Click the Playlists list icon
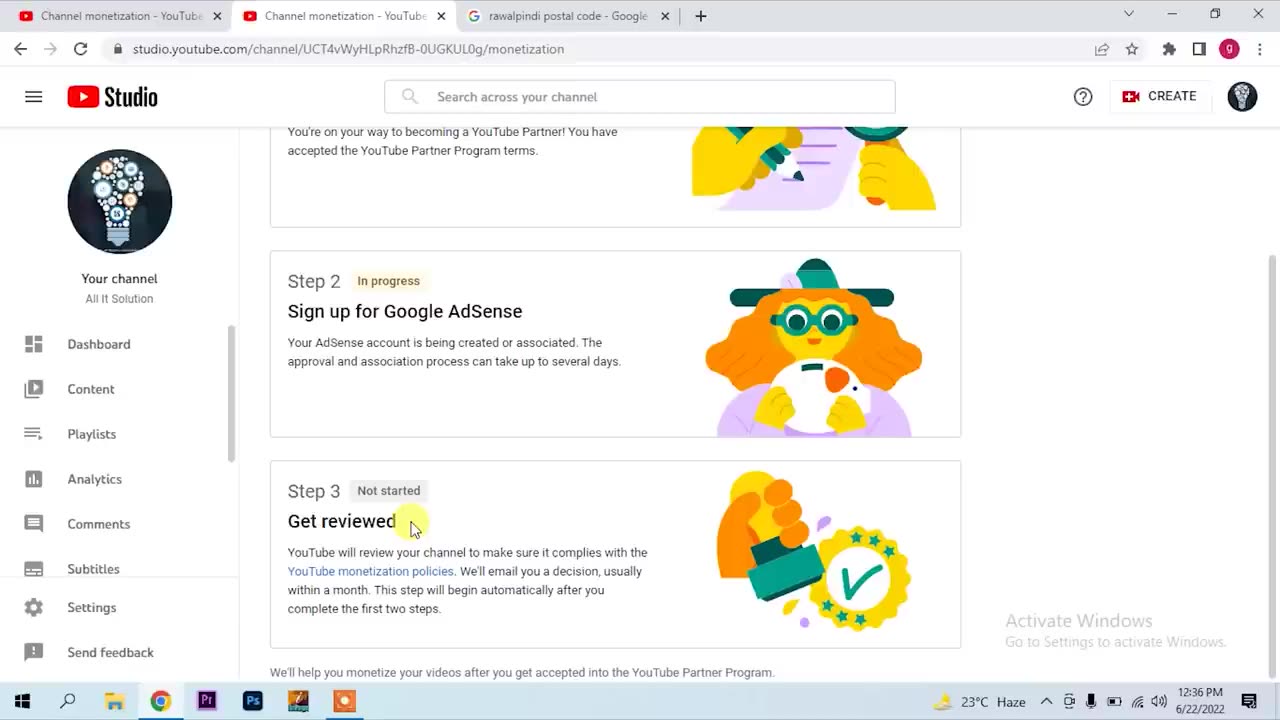The image size is (1280, 720). coord(34,434)
